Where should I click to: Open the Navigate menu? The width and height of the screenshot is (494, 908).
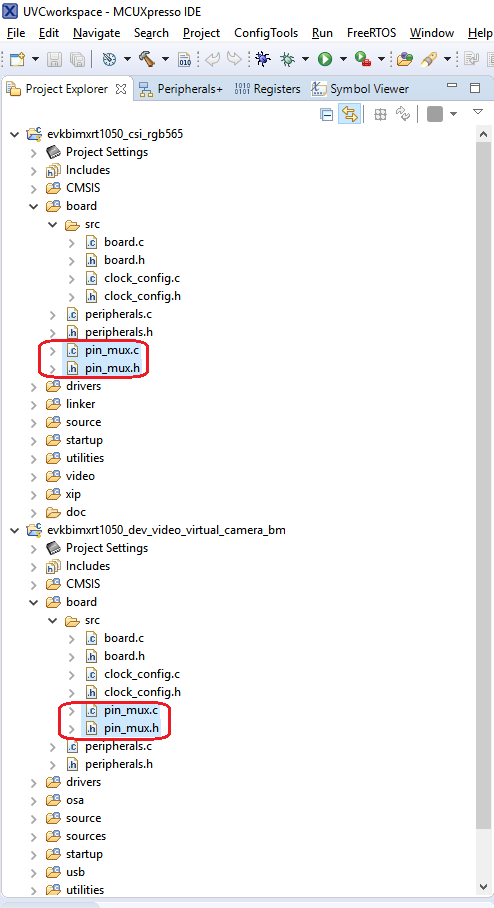click(96, 33)
